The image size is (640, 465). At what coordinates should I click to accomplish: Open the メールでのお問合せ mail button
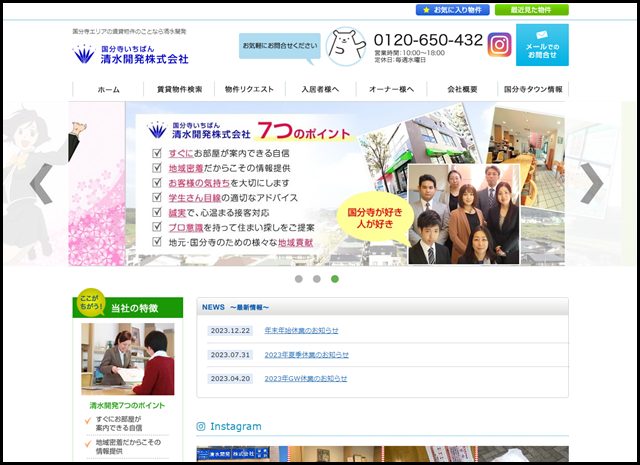(542, 45)
